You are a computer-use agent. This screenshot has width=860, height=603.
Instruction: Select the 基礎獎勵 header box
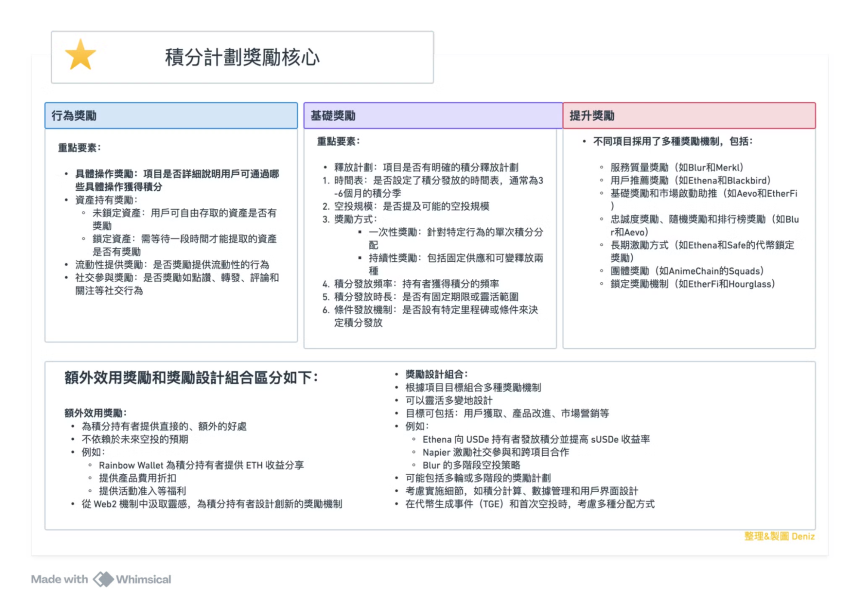[x=433, y=115]
